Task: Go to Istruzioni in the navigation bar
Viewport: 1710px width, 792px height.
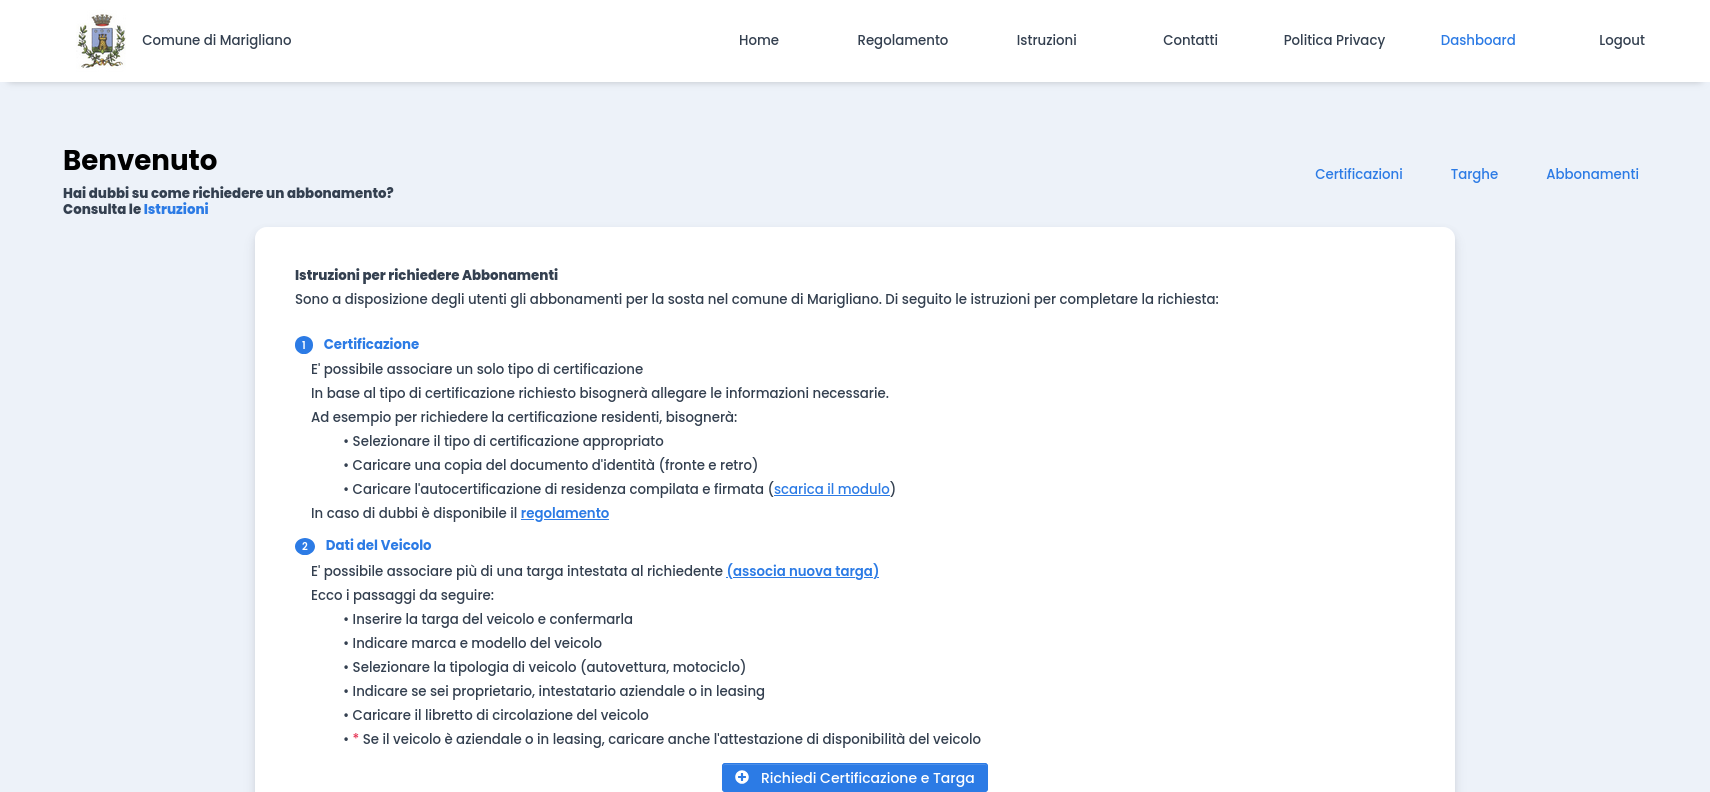Action: (x=1047, y=40)
